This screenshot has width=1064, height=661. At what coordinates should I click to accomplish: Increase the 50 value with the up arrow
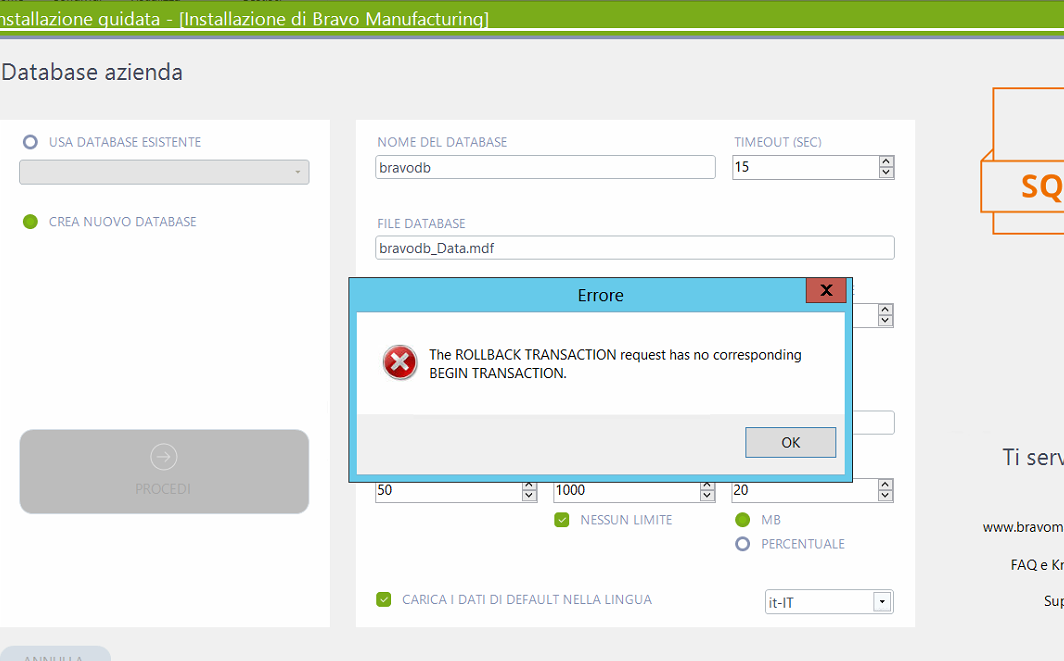529,485
